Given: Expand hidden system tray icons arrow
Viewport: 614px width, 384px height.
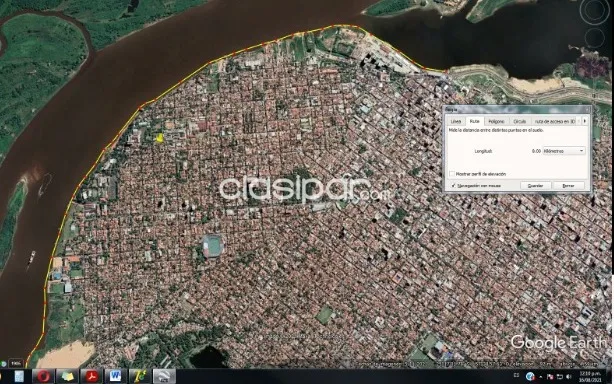Looking at the screenshot, I should (540, 377).
